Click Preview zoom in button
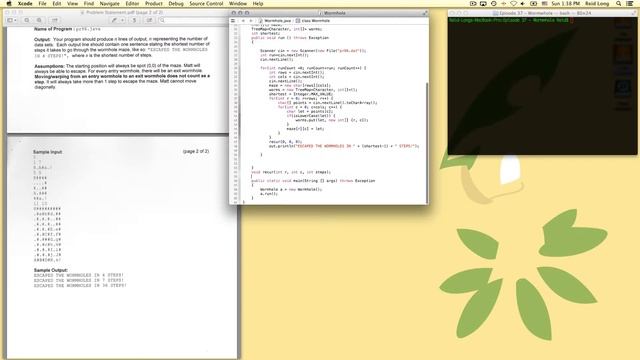 39,20
